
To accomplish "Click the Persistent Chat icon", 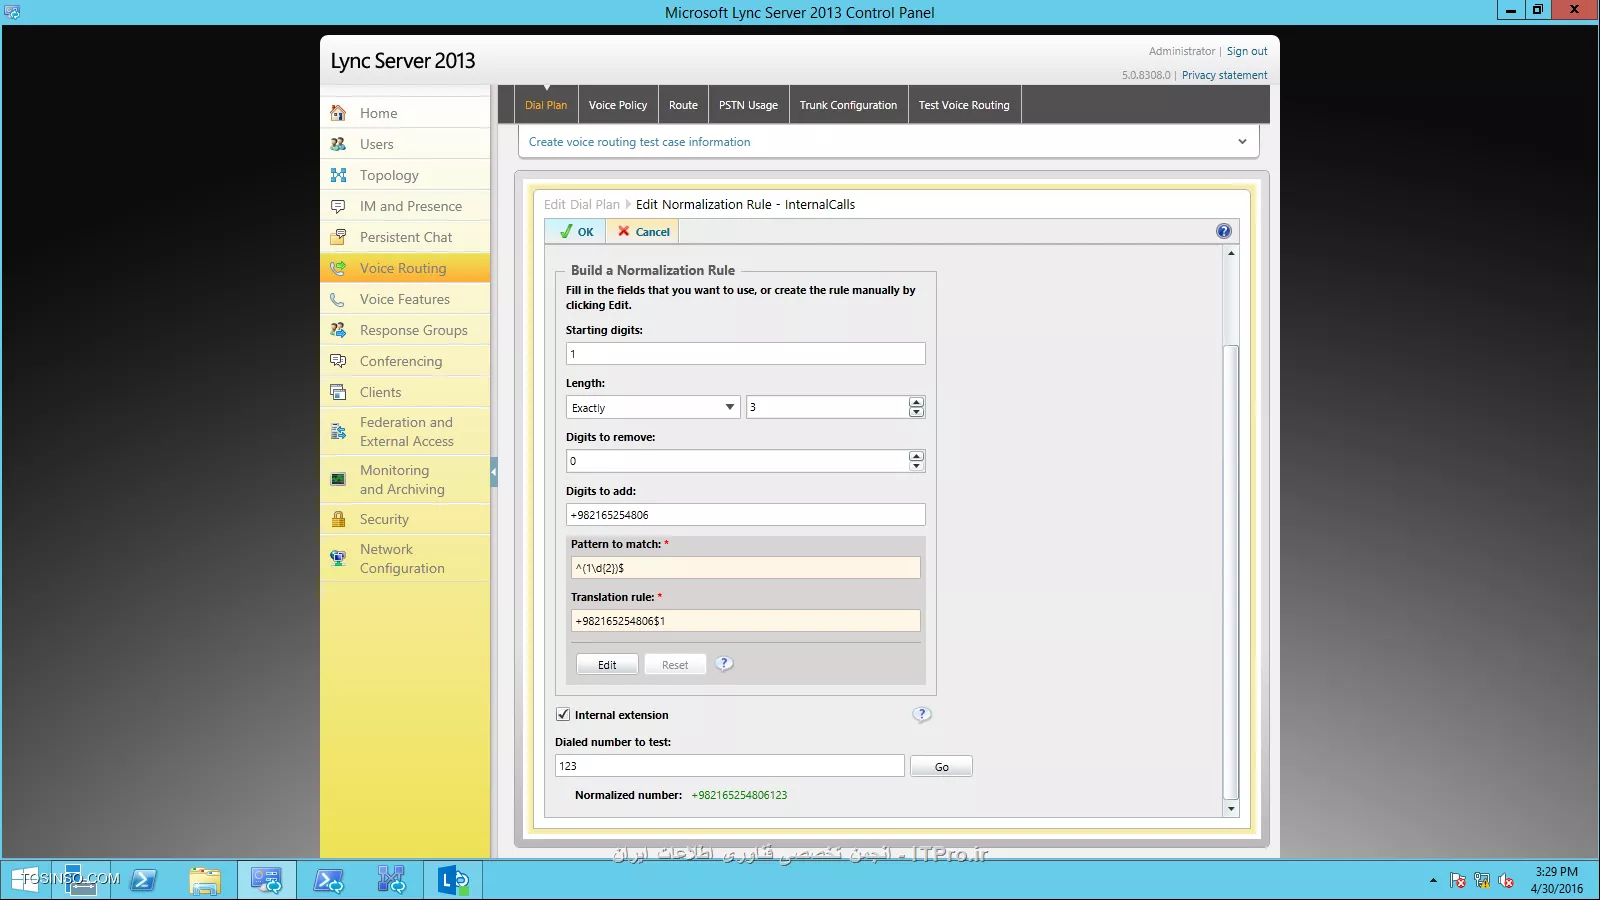I will pos(338,237).
